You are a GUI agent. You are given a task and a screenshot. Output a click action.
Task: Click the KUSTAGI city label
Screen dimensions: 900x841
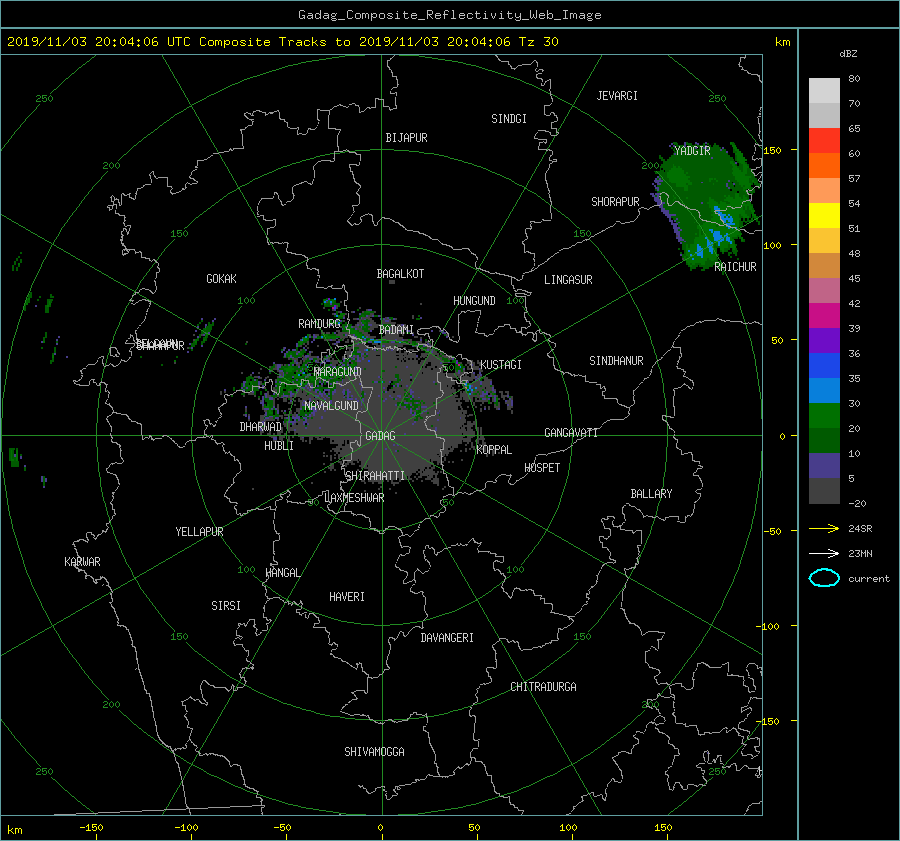(x=501, y=365)
